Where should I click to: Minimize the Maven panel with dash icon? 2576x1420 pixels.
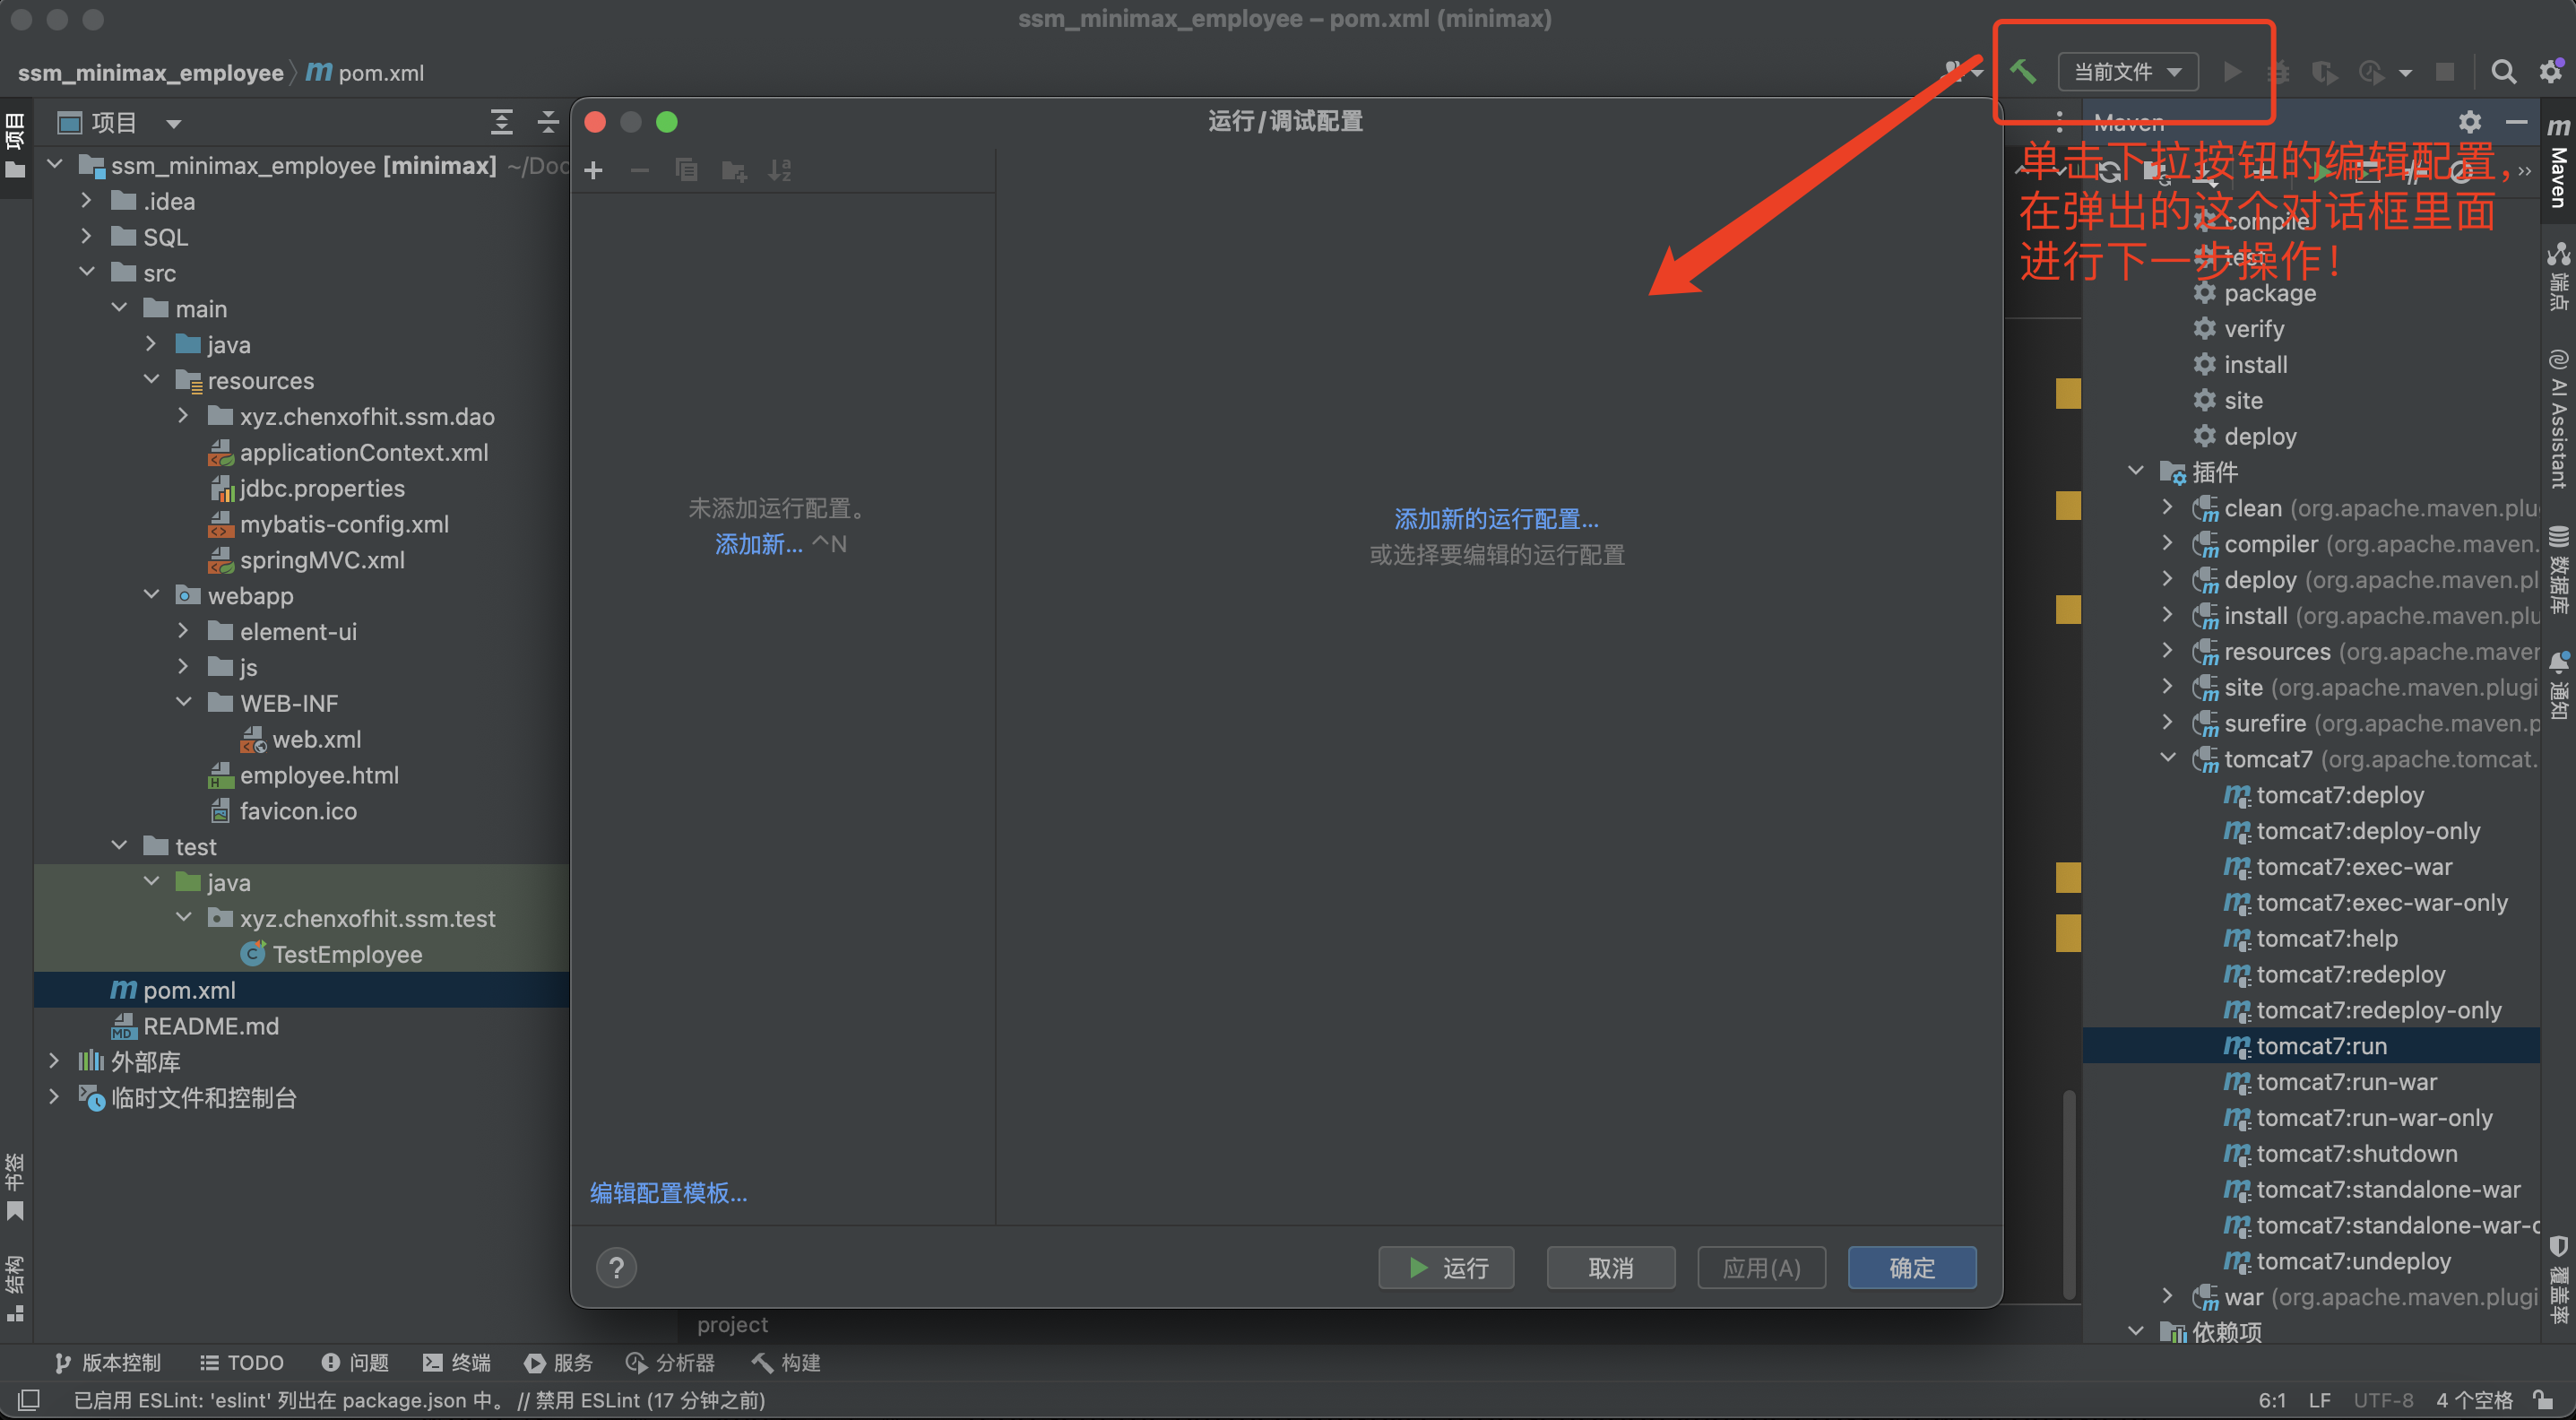pyautogui.click(x=2516, y=122)
